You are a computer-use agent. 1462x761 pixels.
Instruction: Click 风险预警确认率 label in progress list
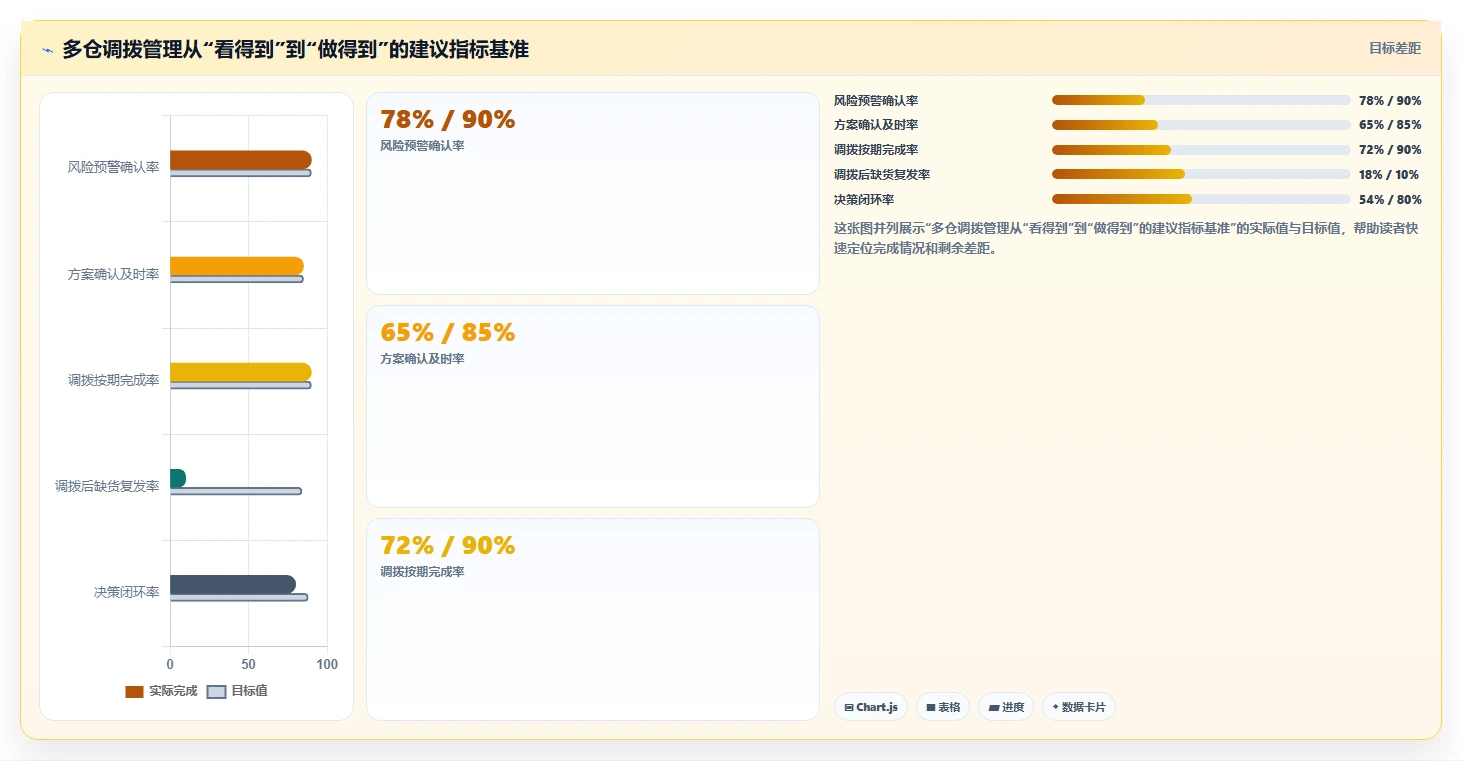[876, 101]
